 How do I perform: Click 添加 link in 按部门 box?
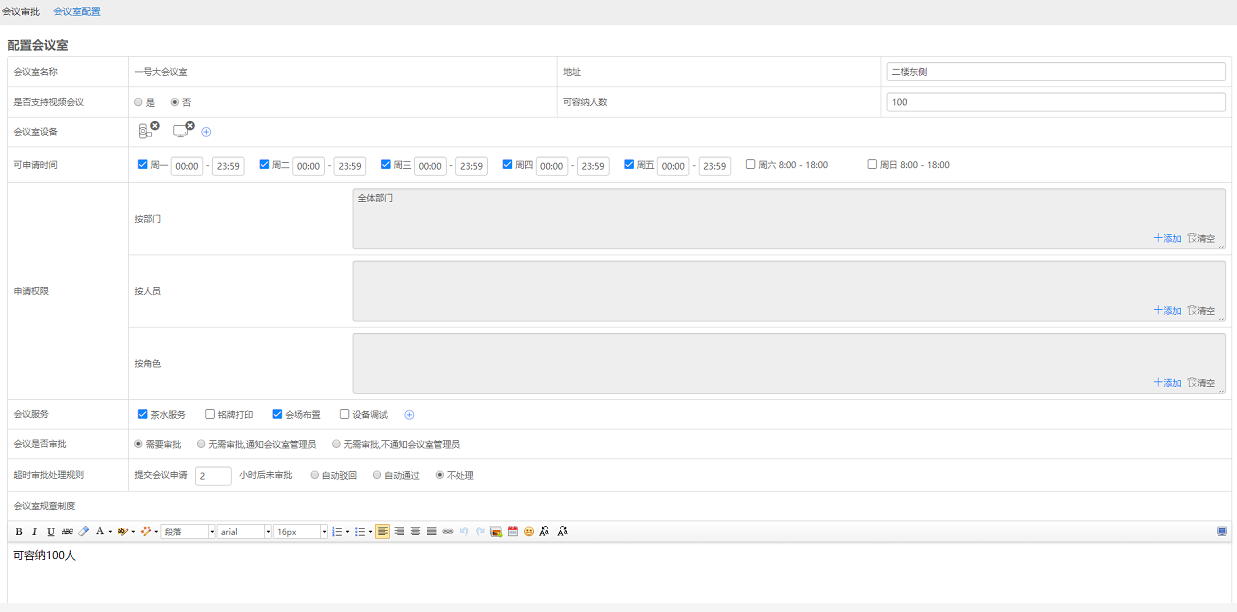pyautogui.click(x=1167, y=239)
